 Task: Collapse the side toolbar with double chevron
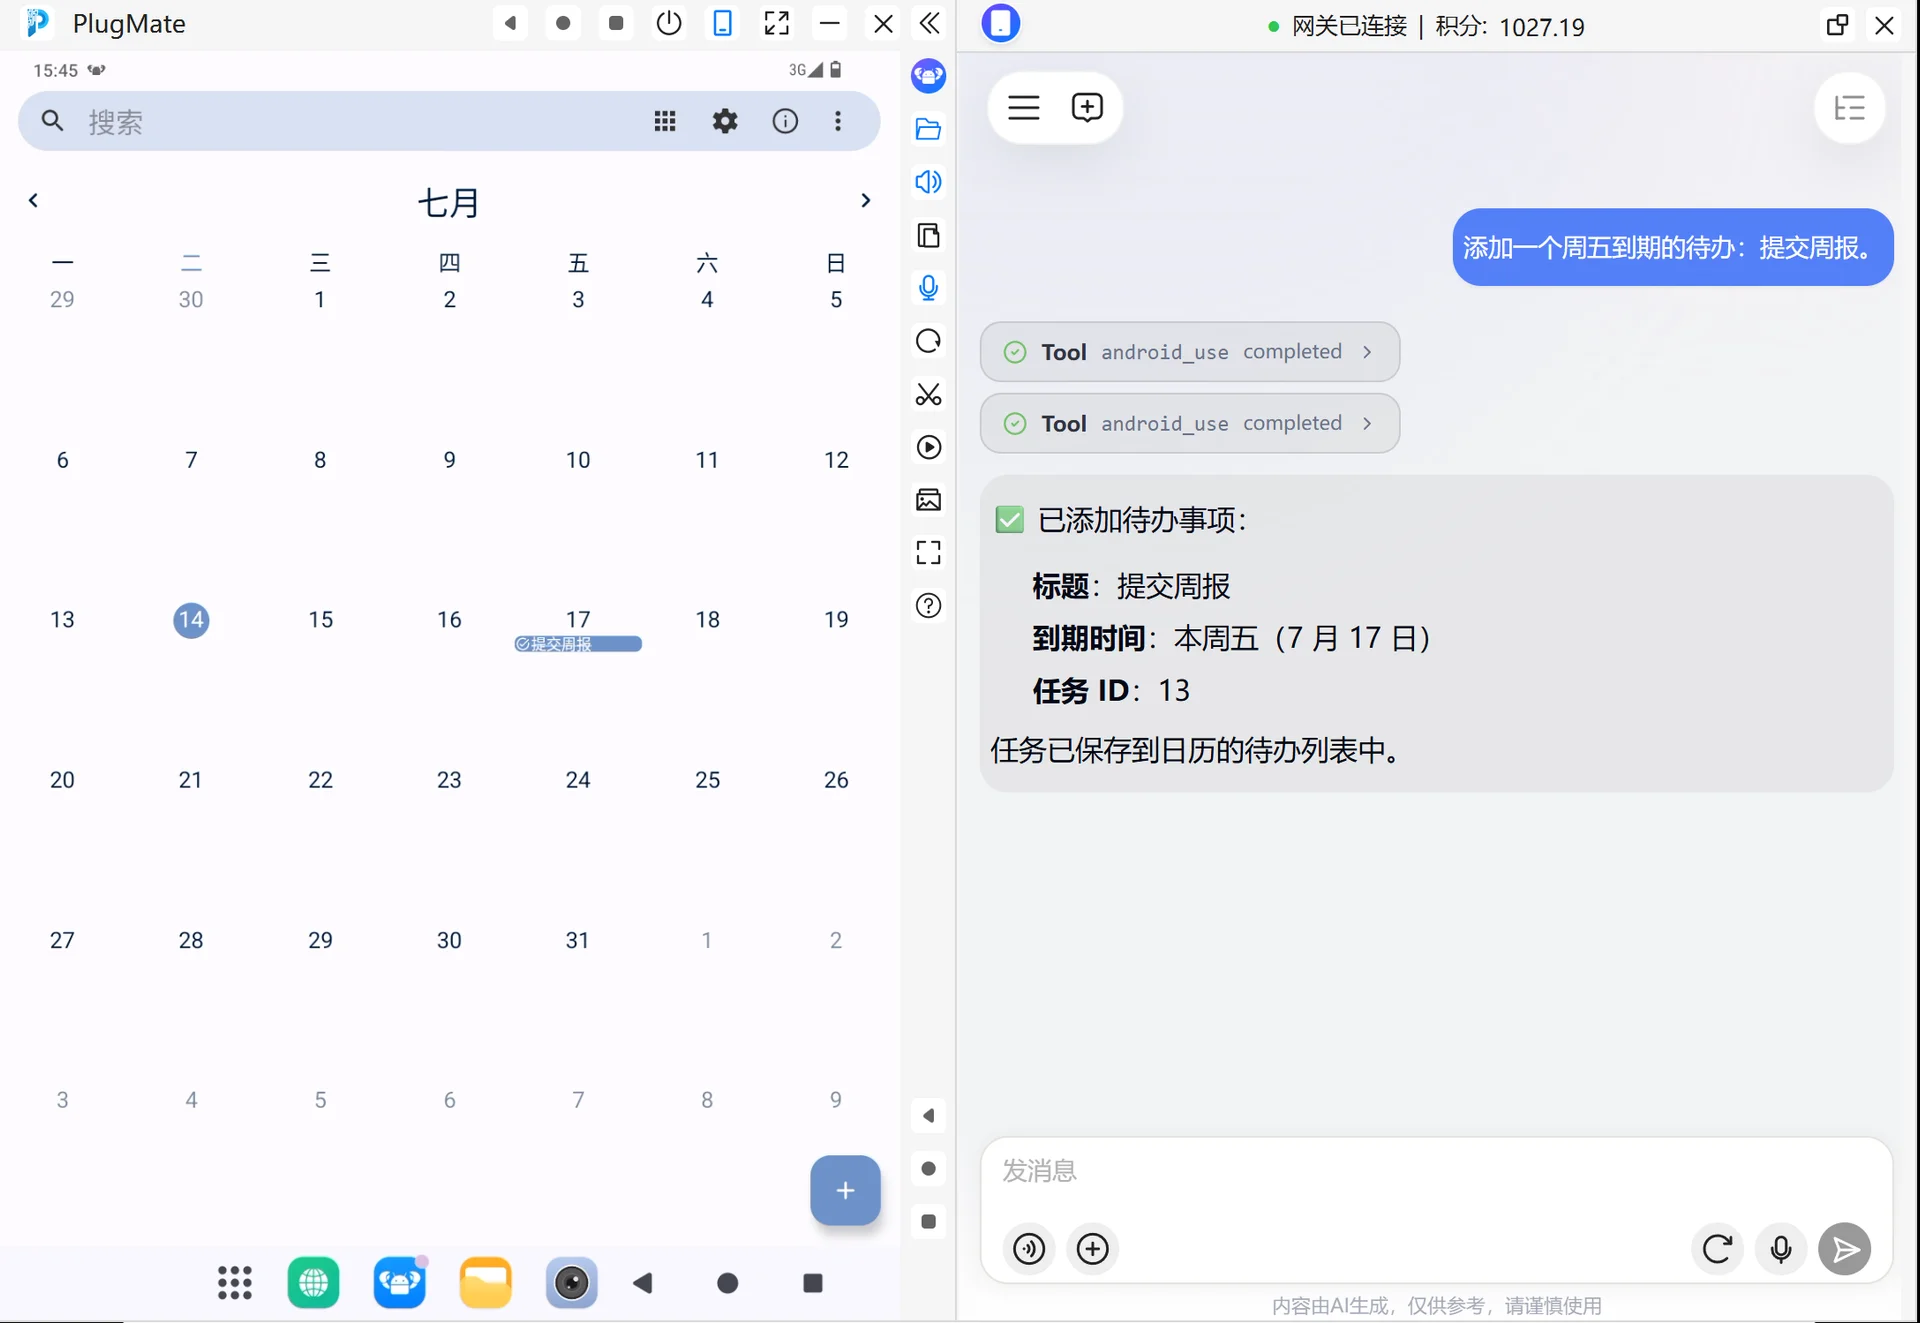929,23
